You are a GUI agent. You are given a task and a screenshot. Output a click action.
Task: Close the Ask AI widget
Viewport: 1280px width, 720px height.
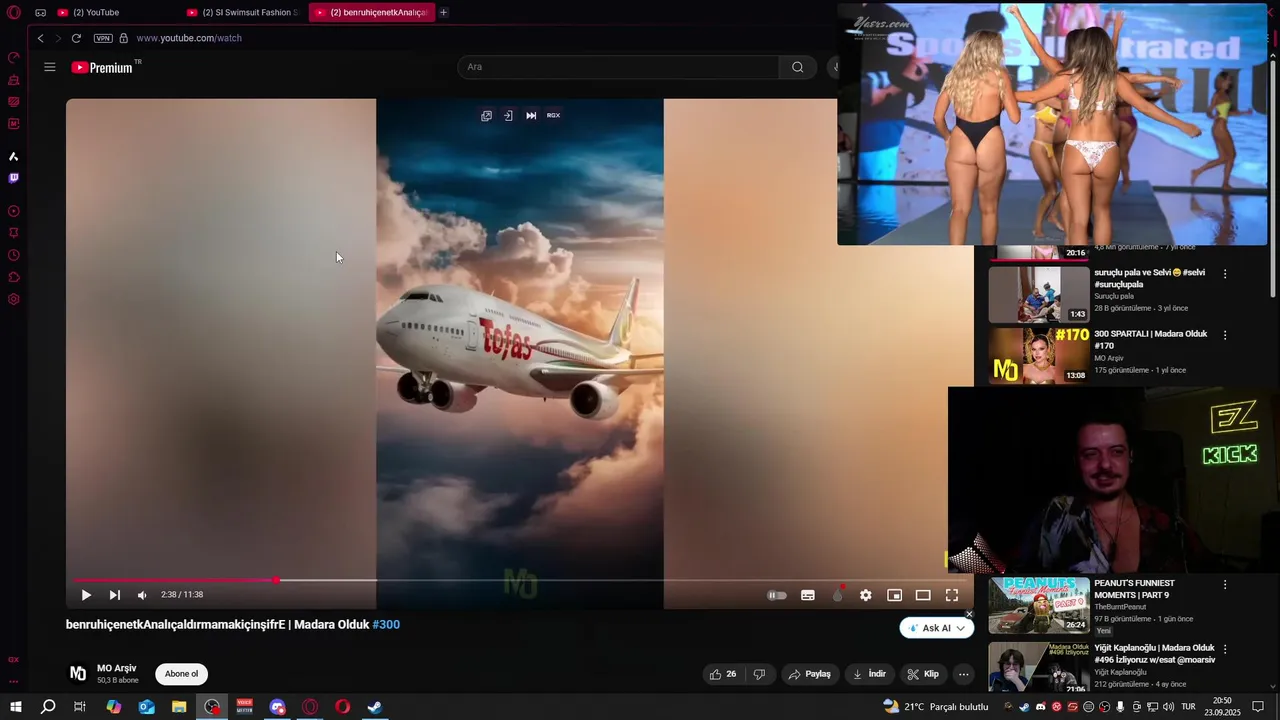point(969,614)
